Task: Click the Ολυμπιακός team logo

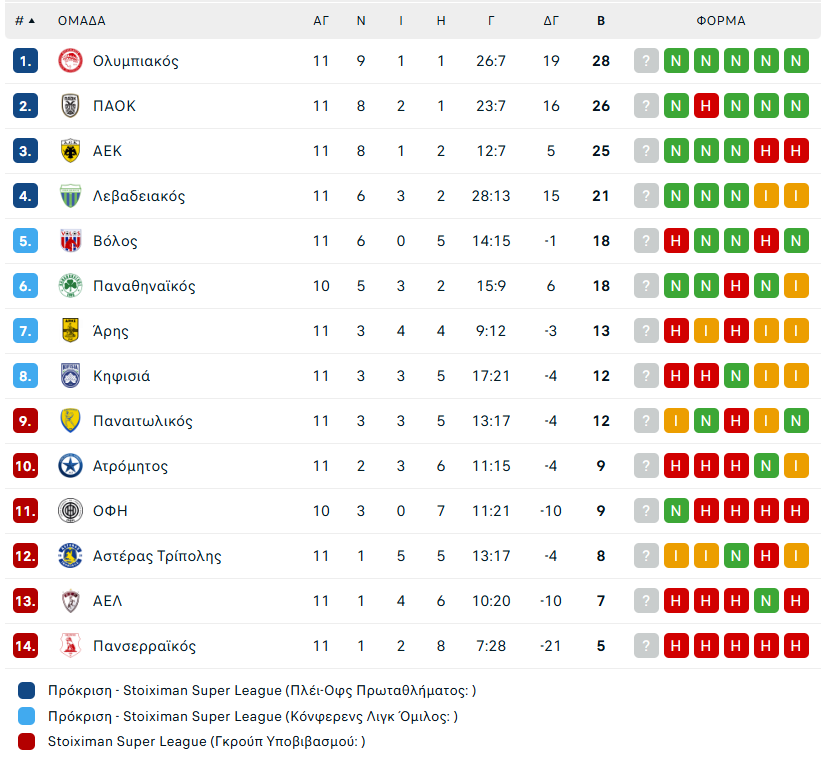Action: [x=70, y=61]
